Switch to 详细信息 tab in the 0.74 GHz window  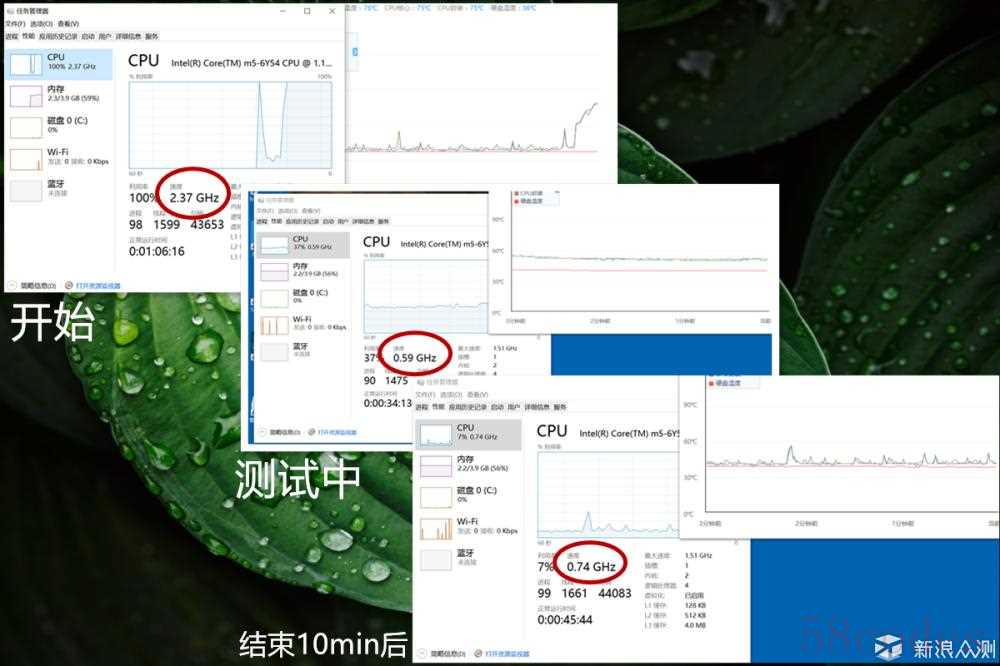(x=537, y=407)
